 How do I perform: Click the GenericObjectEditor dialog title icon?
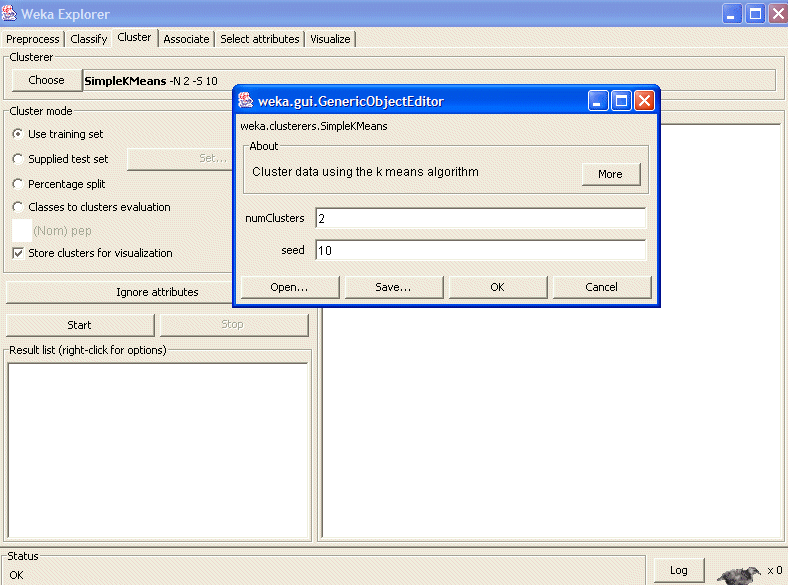pyautogui.click(x=244, y=101)
